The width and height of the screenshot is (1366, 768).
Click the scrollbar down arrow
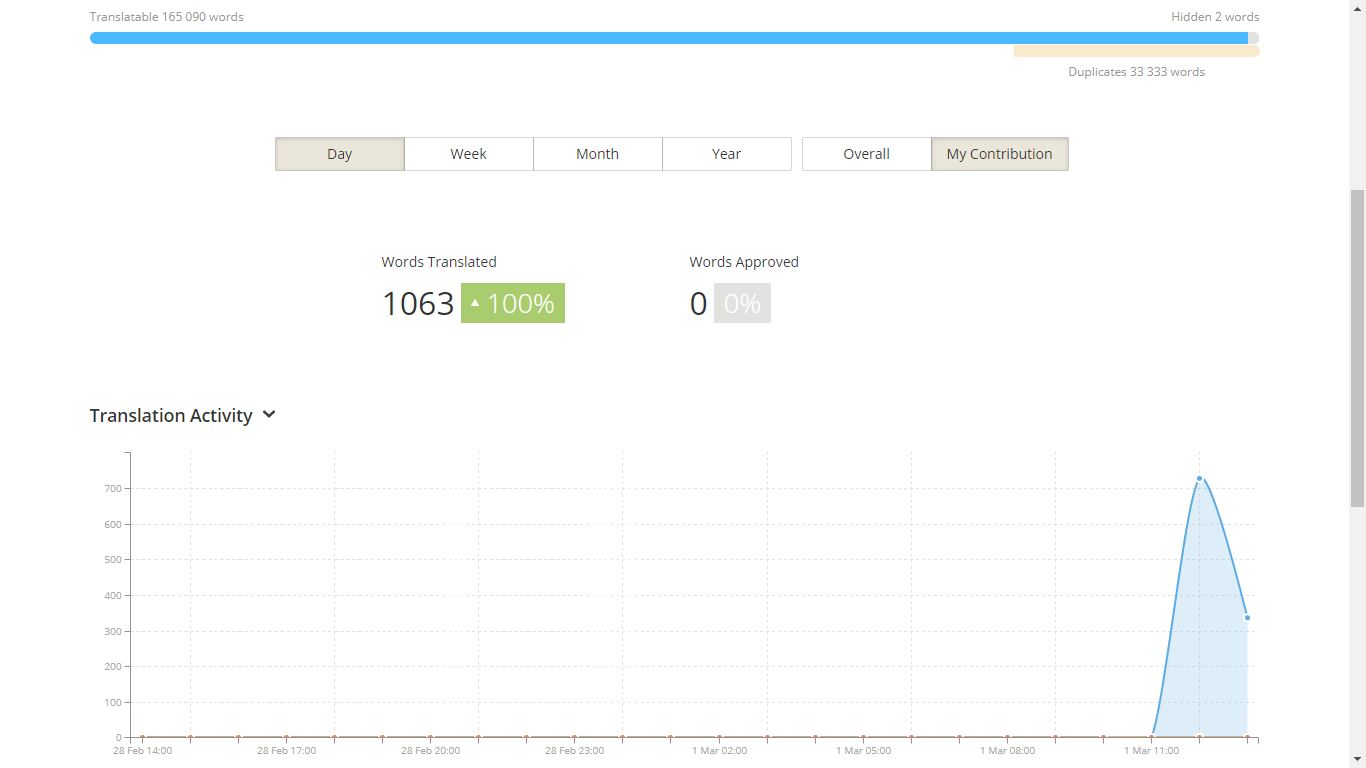coord(1357,759)
